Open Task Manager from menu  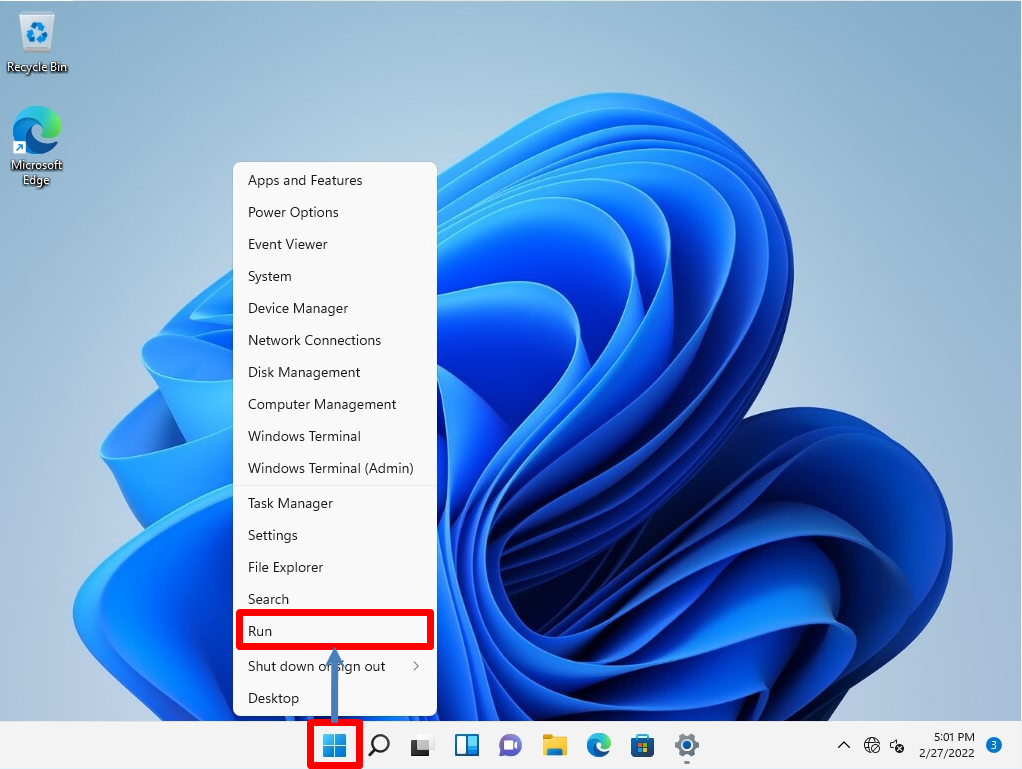pos(334,503)
